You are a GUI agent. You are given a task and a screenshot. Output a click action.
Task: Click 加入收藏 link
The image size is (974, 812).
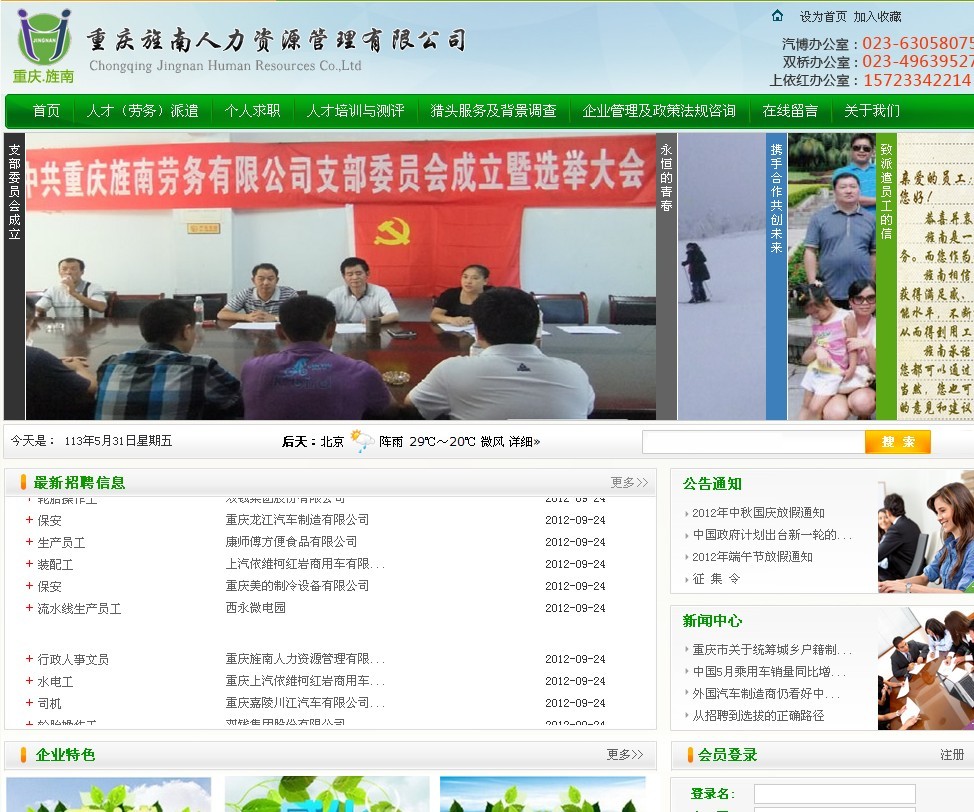(x=877, y=17)
